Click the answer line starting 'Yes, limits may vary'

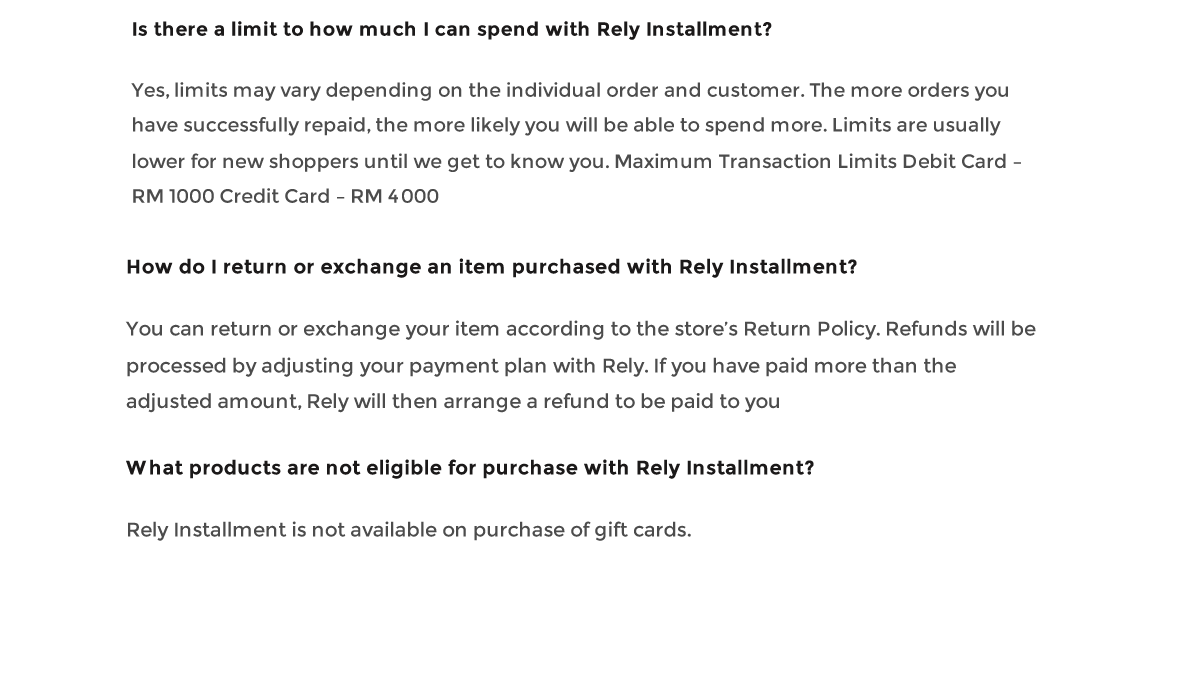coord(570,91)
